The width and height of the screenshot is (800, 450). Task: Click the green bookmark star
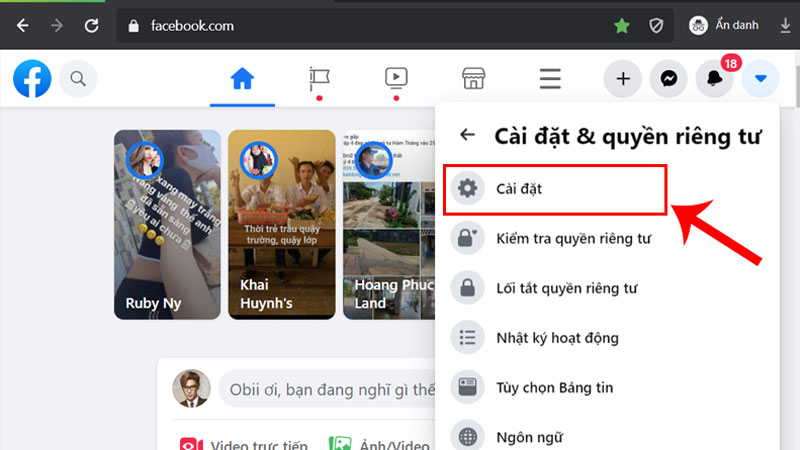621,25
